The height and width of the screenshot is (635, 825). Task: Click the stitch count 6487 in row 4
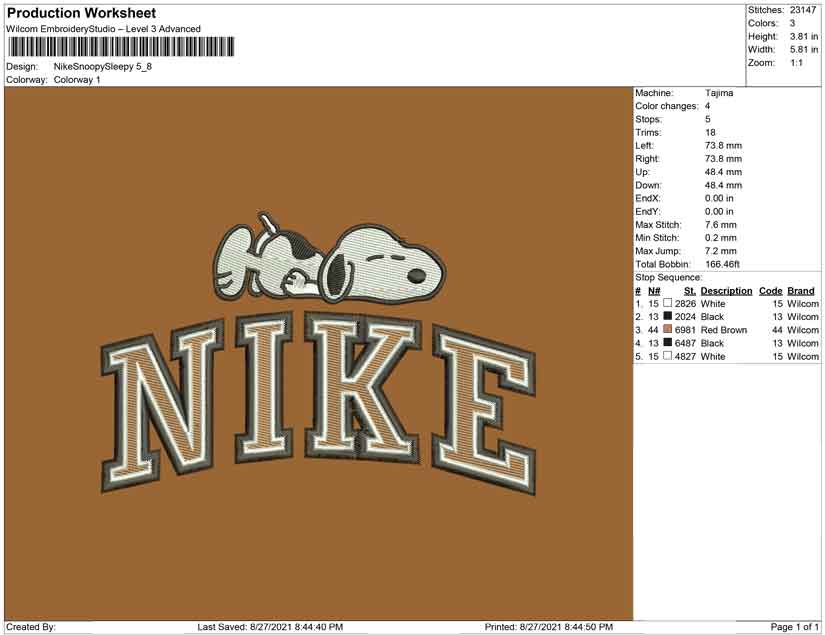(x=686, y=343)
